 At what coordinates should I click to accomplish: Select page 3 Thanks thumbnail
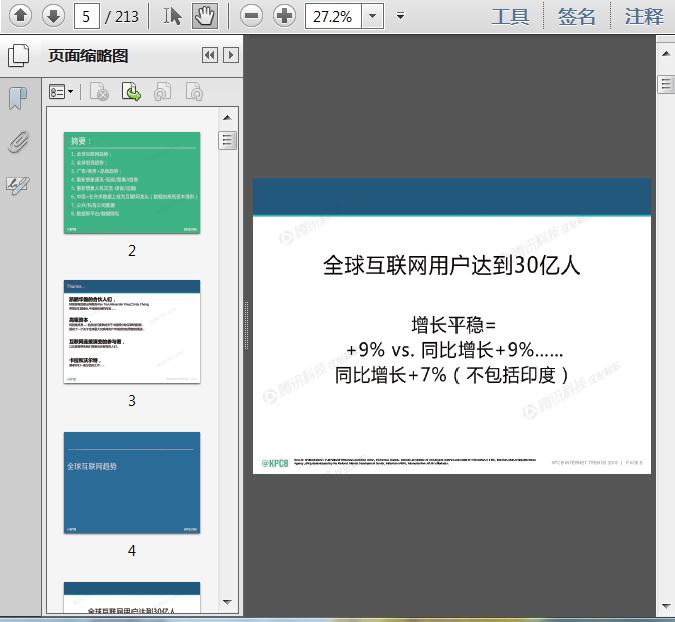[132, 331]
